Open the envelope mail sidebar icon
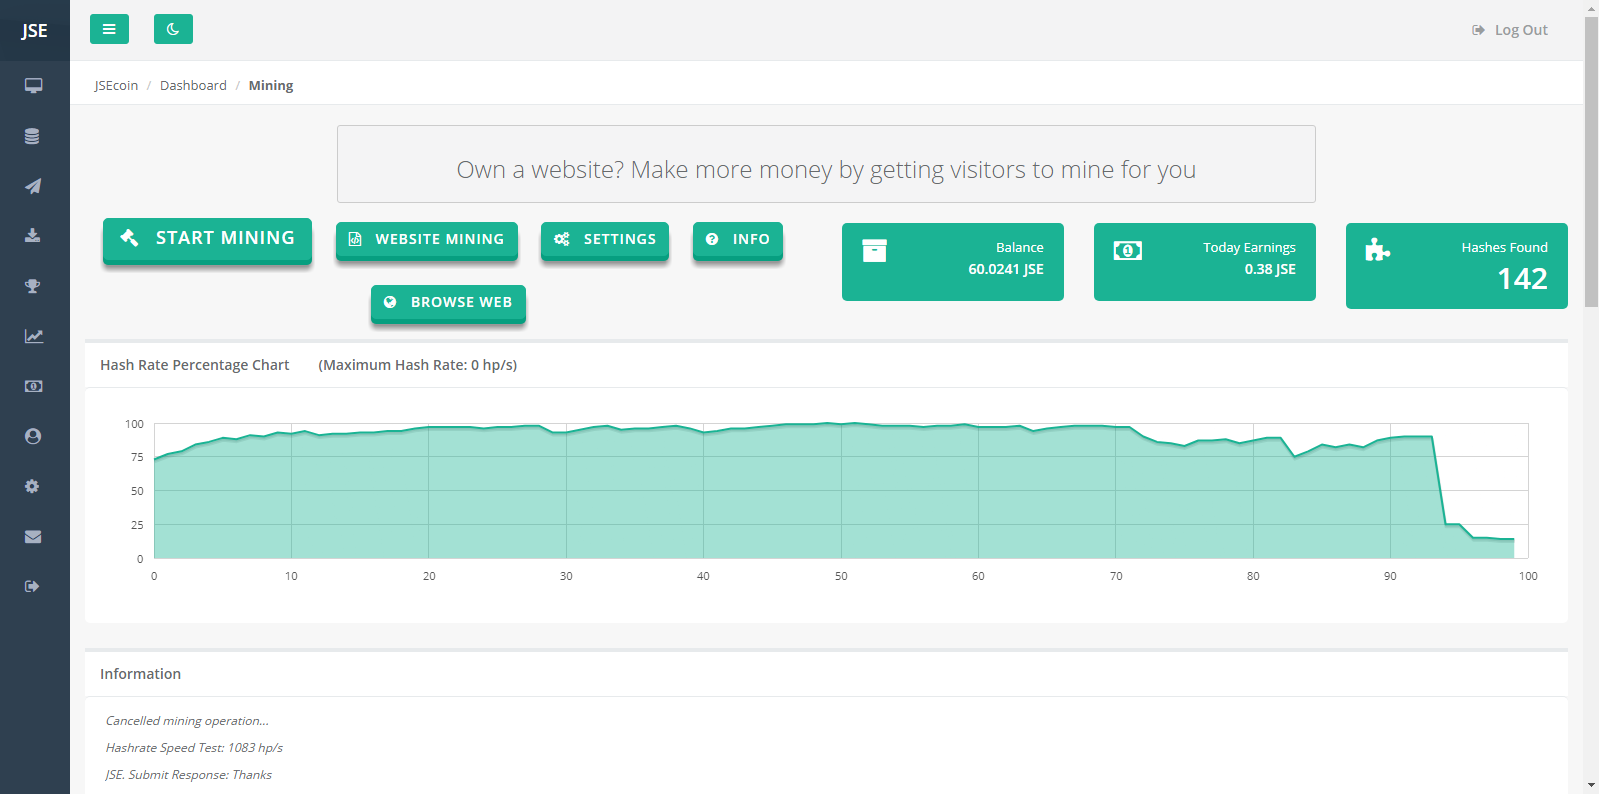 click(x=33, y=536)
